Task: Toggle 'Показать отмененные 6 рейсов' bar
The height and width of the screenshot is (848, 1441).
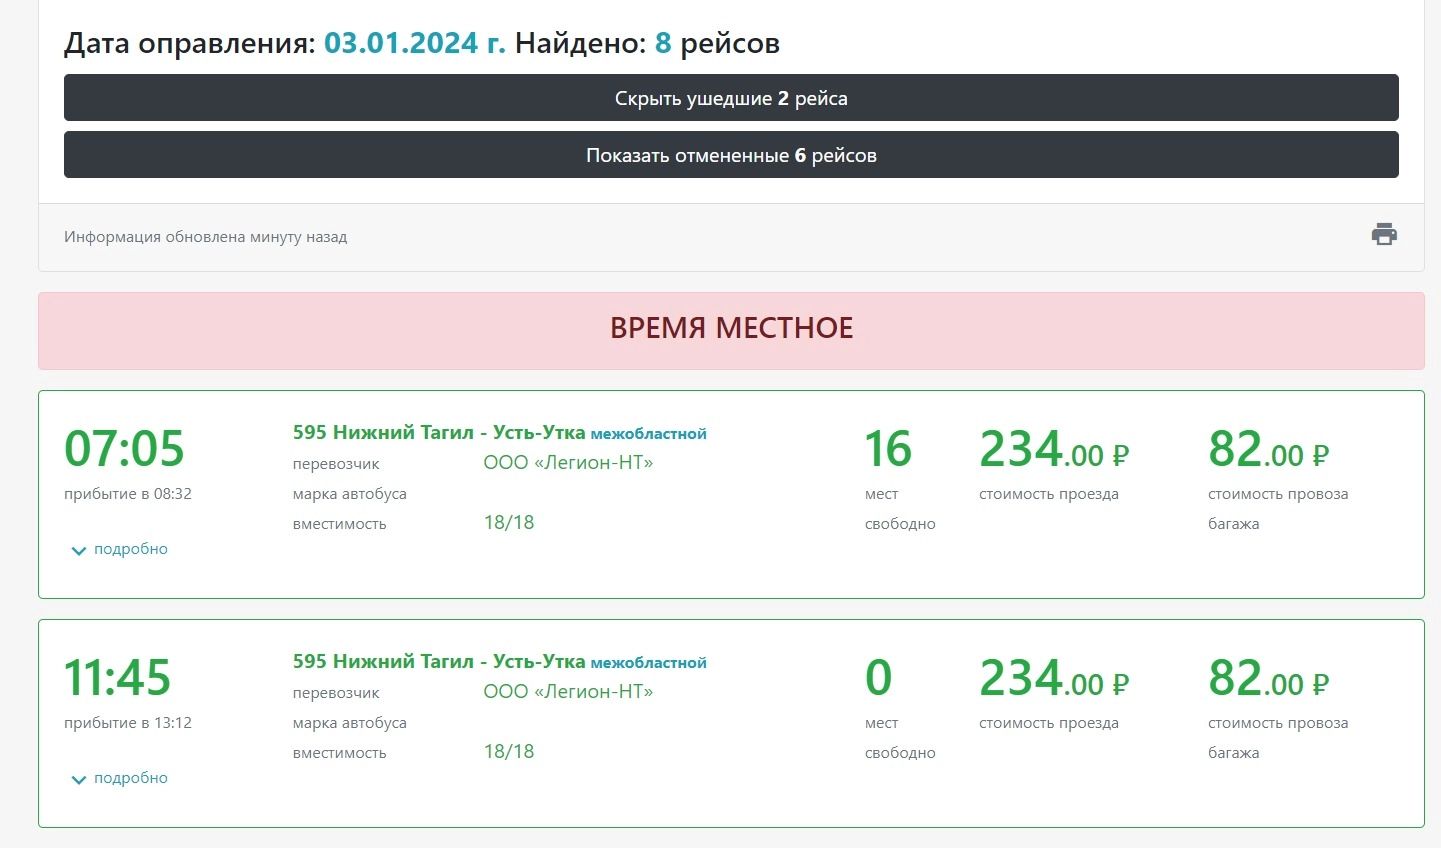Action: point(731,155)
